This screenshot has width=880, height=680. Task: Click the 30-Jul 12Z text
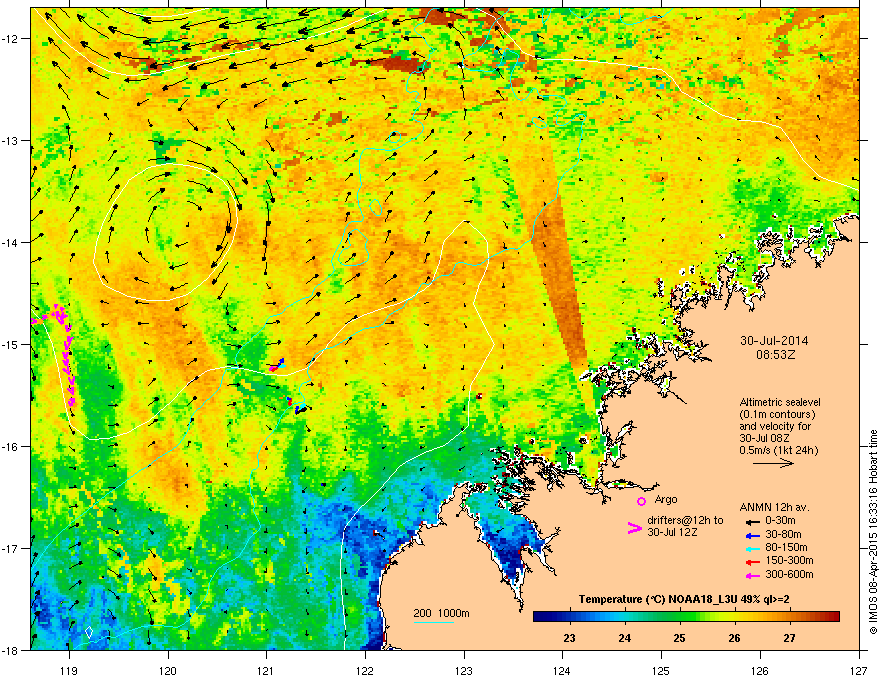672,532
